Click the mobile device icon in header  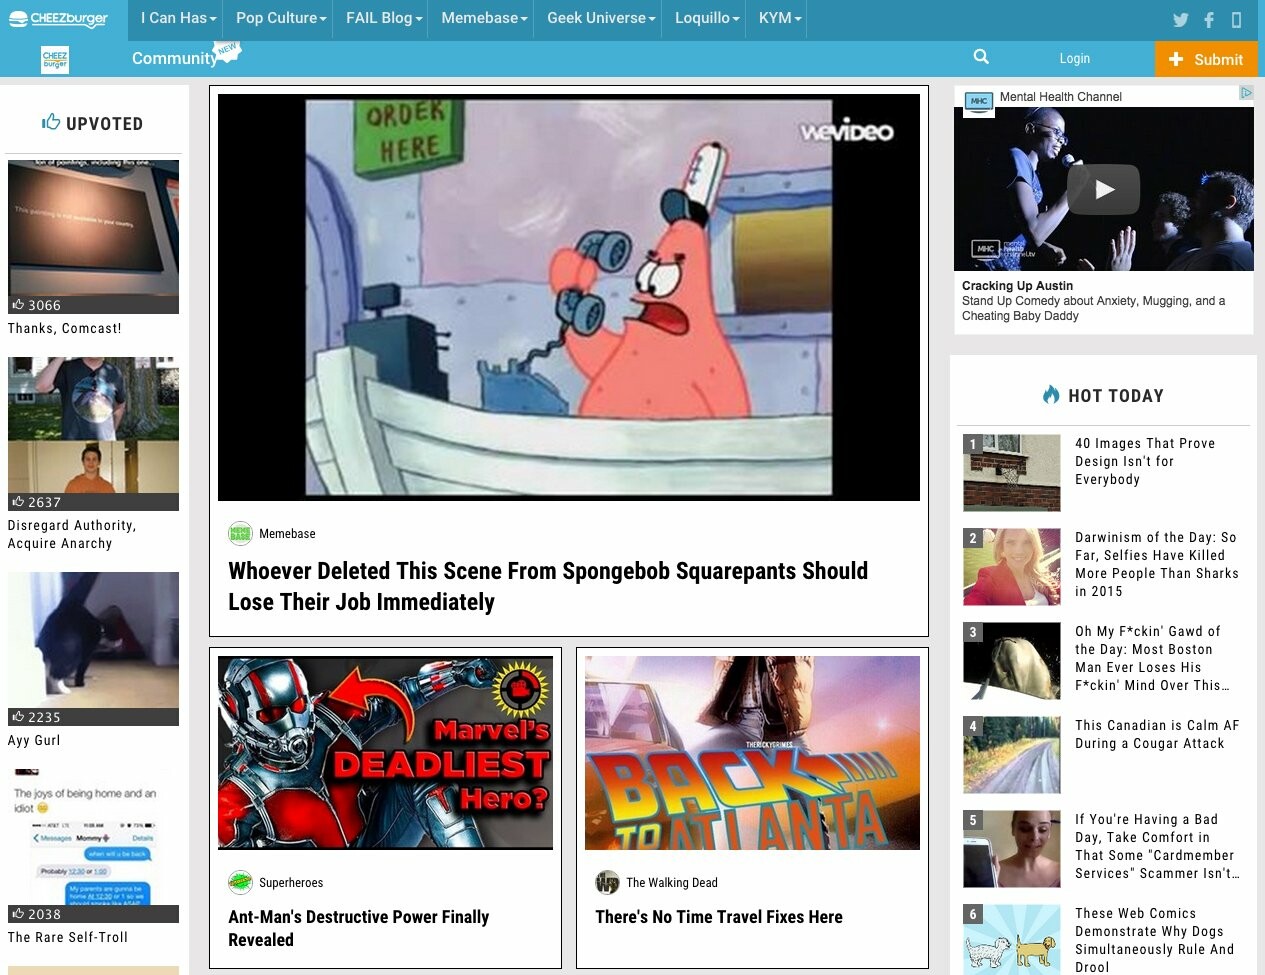click(x=1237, y=19)
